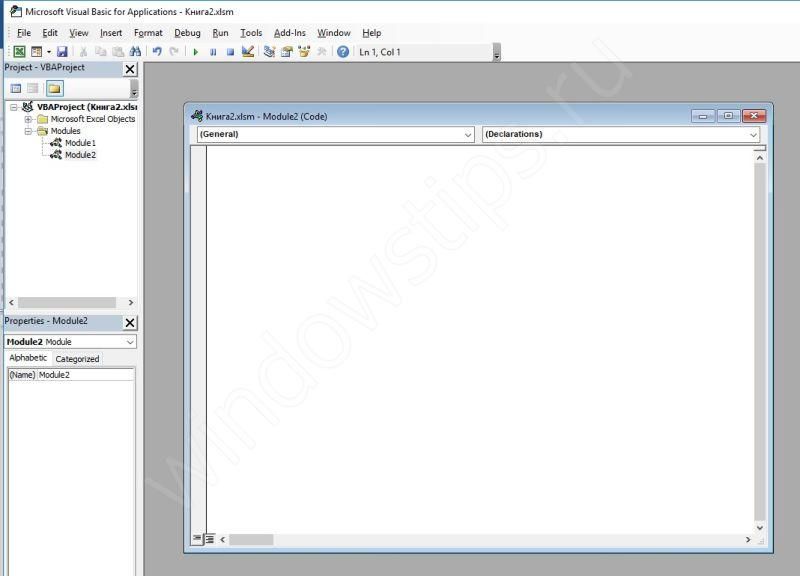Select Microsoft Excel Objects folder label
This screenshot has width=800, height=576.
(93, 119)
